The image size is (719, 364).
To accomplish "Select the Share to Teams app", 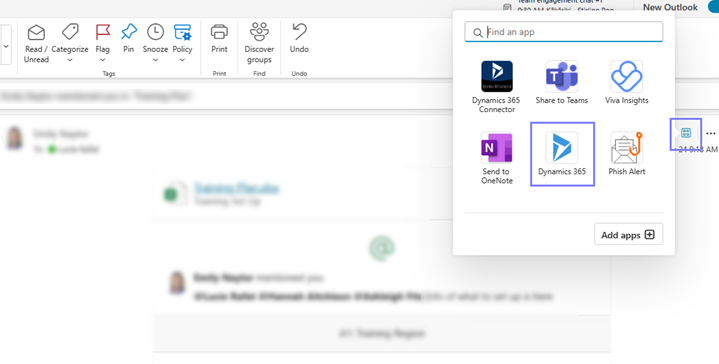I will 562,83.
